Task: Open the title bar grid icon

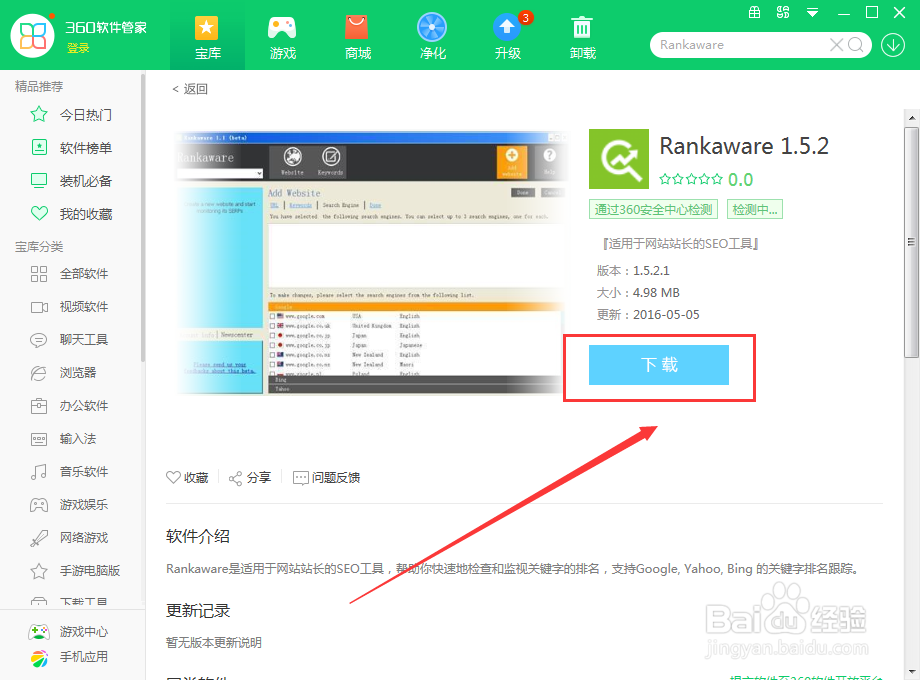Action: coord(755,12)
